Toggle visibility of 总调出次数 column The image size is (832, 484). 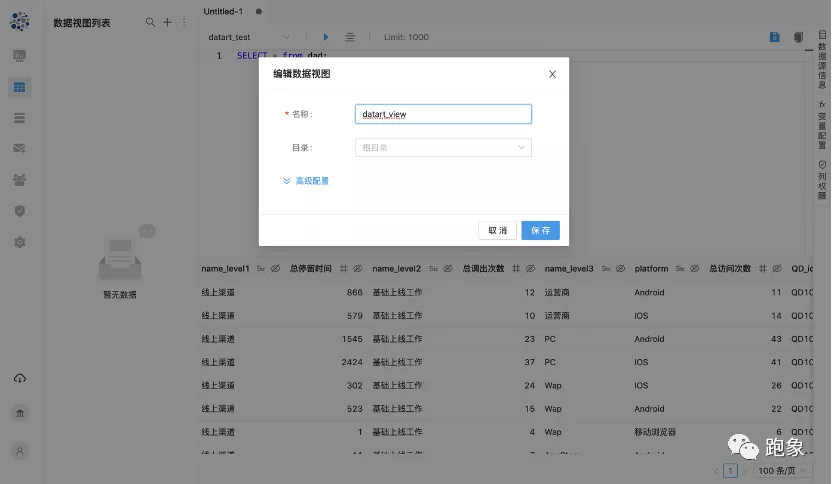530,269
